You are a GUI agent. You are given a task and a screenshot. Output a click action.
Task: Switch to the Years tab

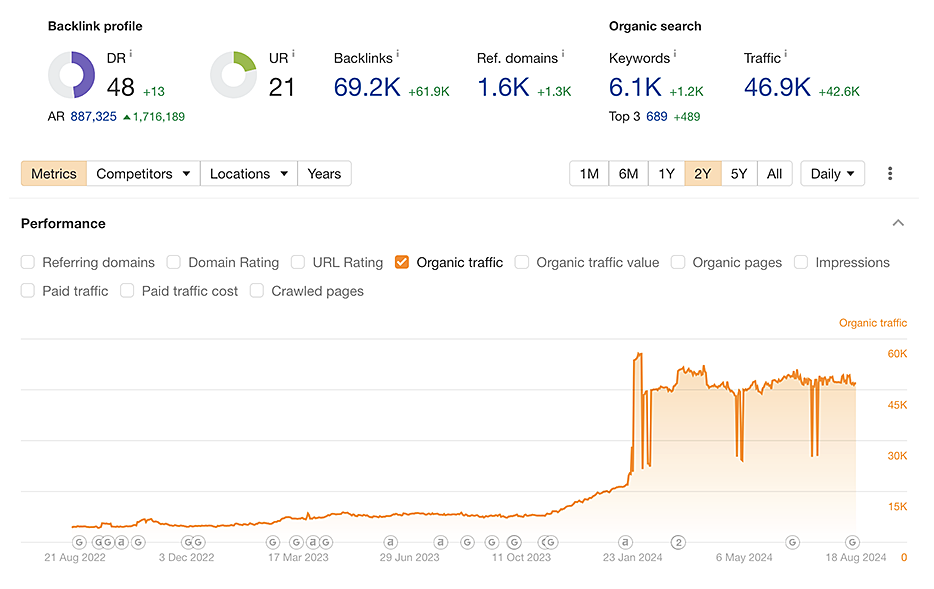(324, 174)
